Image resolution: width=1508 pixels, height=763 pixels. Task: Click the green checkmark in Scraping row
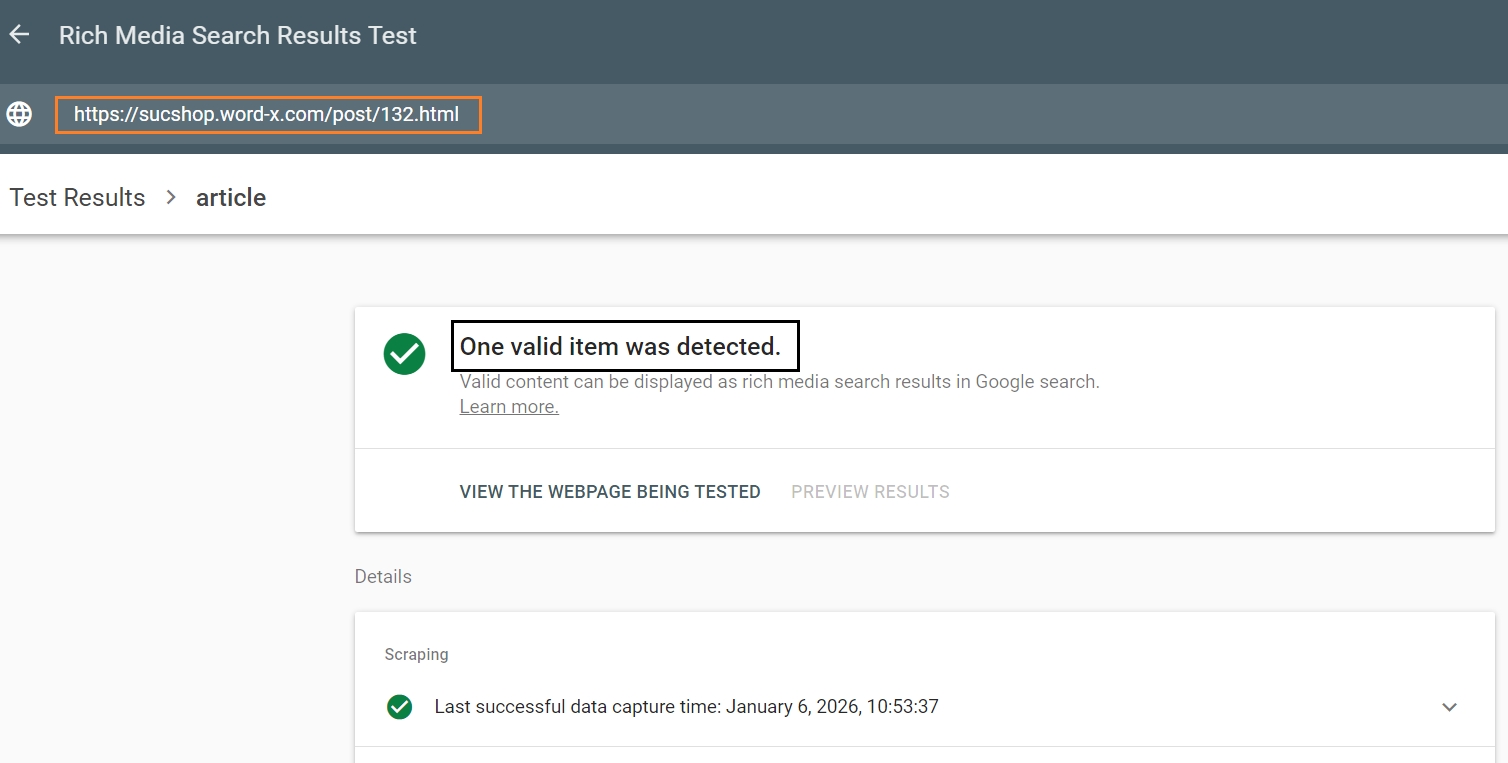399,707
